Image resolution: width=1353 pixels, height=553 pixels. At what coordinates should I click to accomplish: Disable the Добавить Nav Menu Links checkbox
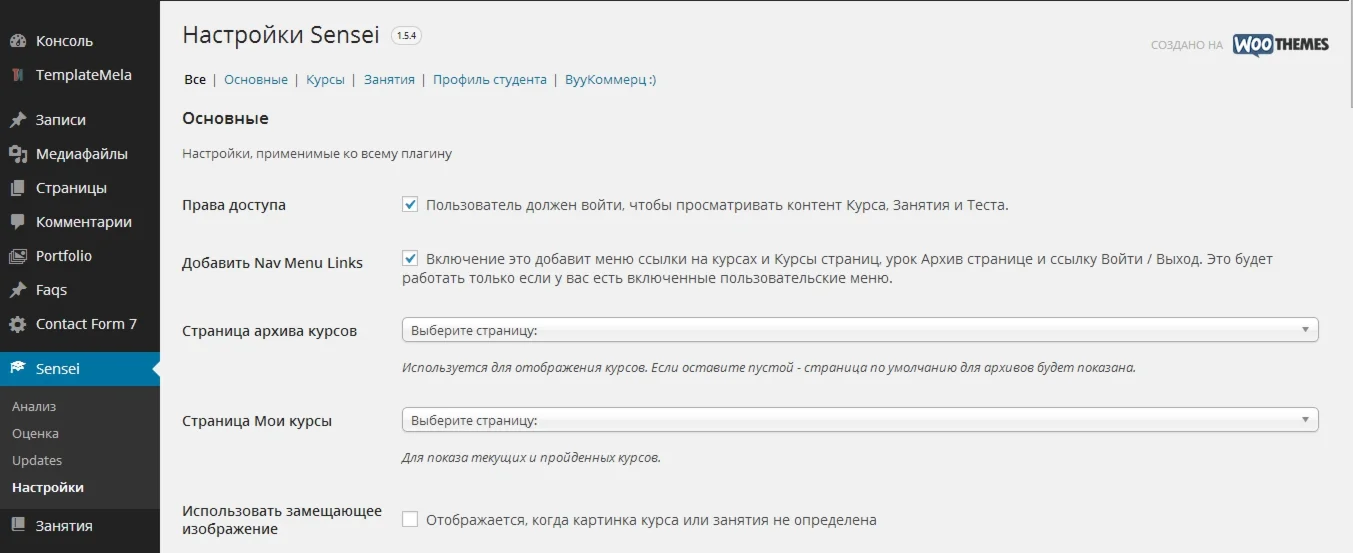pos(410,259)
